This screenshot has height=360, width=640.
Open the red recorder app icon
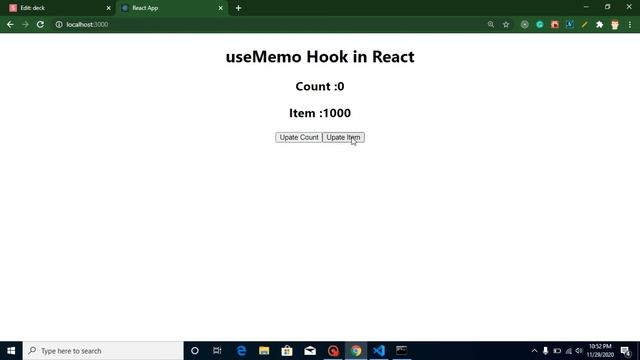tap(333, 351)
